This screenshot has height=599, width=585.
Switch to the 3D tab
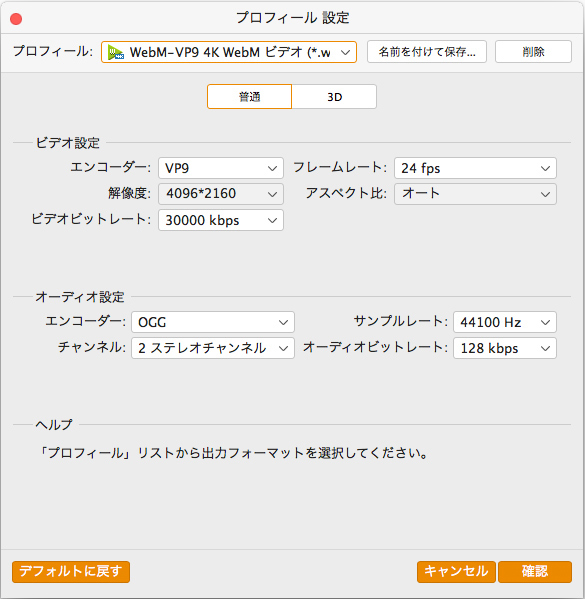tap(334, 97)
